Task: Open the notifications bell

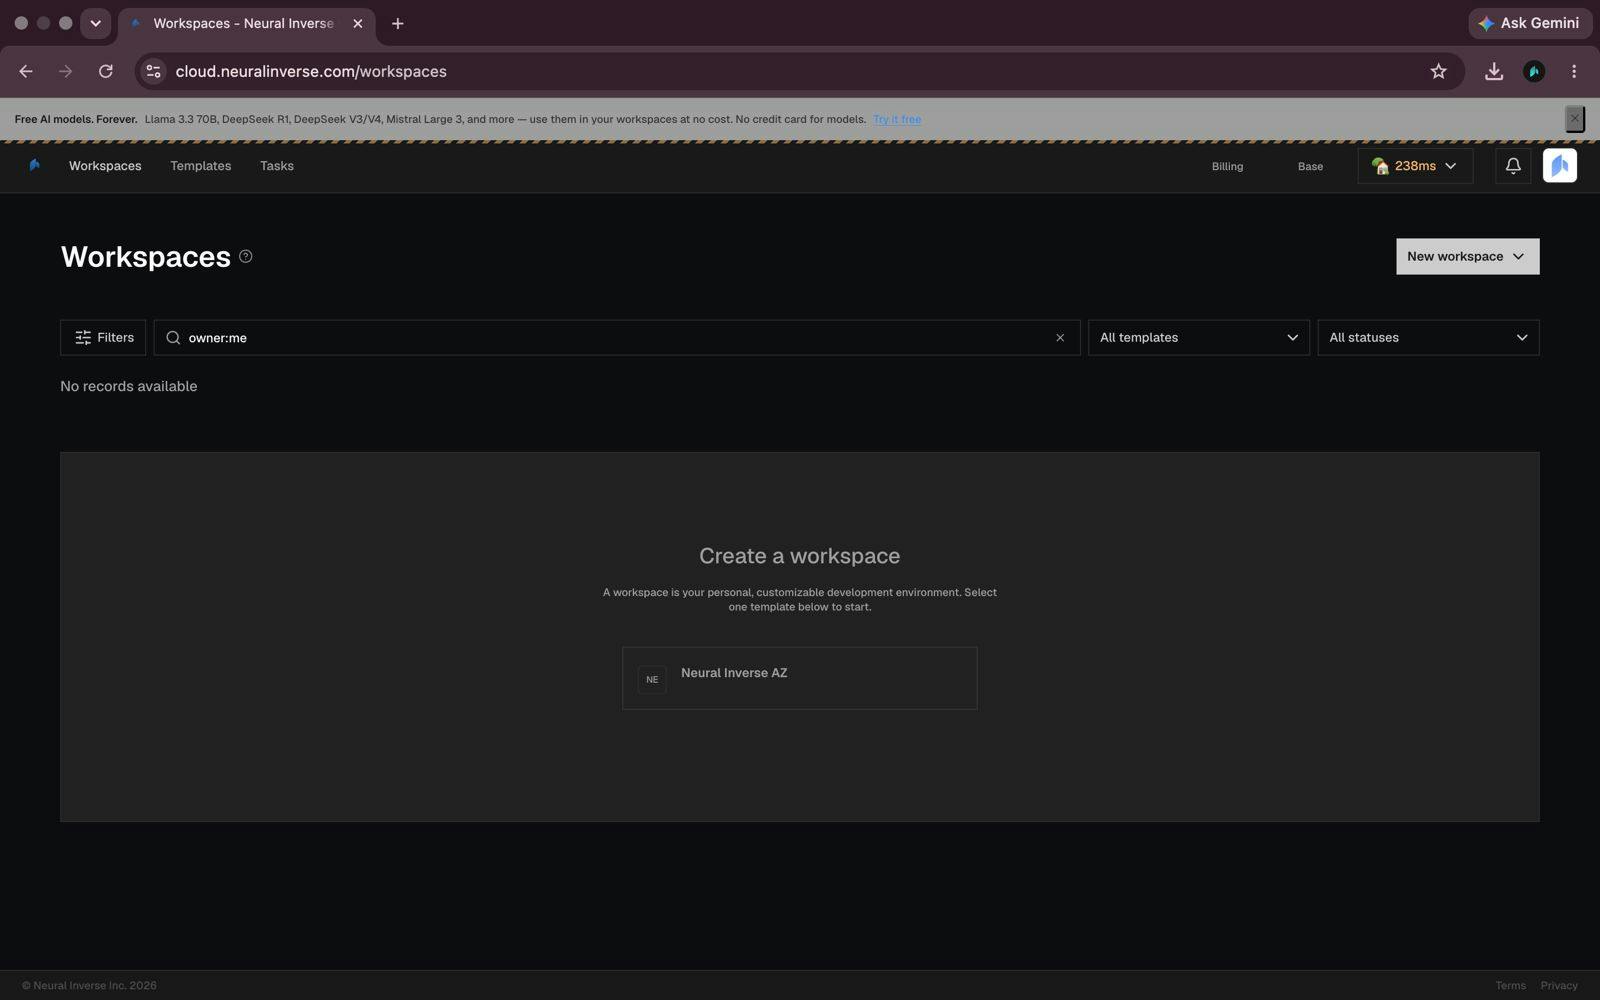Action: 1513,166
